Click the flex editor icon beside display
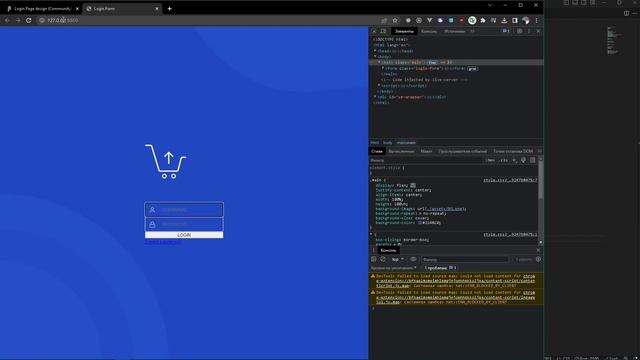Screen dimensions: 640x360 pyautogui.click(x=413, y=185)
